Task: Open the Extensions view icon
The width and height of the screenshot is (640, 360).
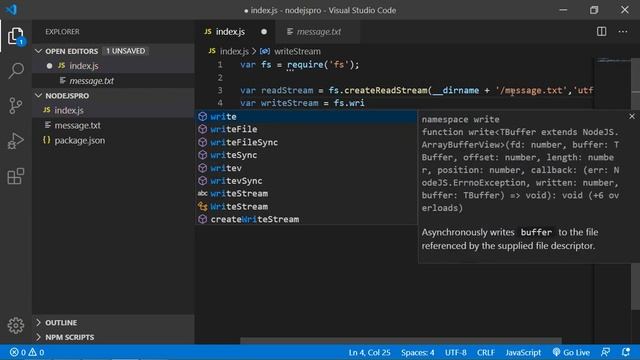Action: pos(16,176)
